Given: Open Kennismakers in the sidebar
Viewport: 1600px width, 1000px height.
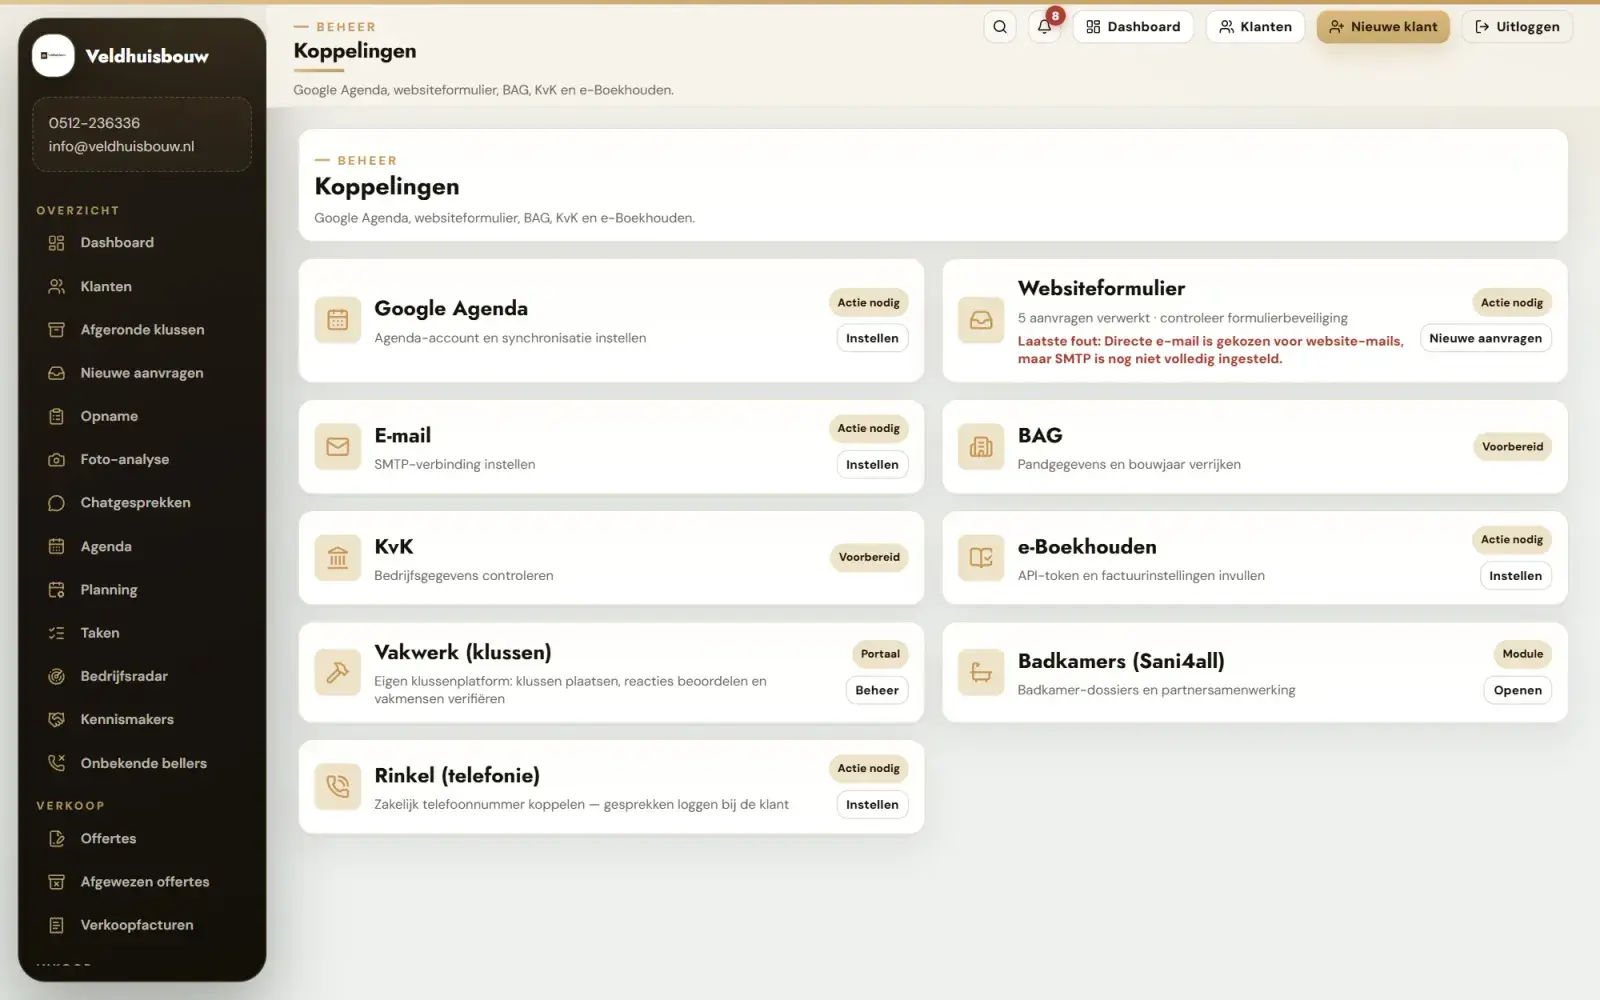Looking at the screenshot, I should click(x=142, y=720).
